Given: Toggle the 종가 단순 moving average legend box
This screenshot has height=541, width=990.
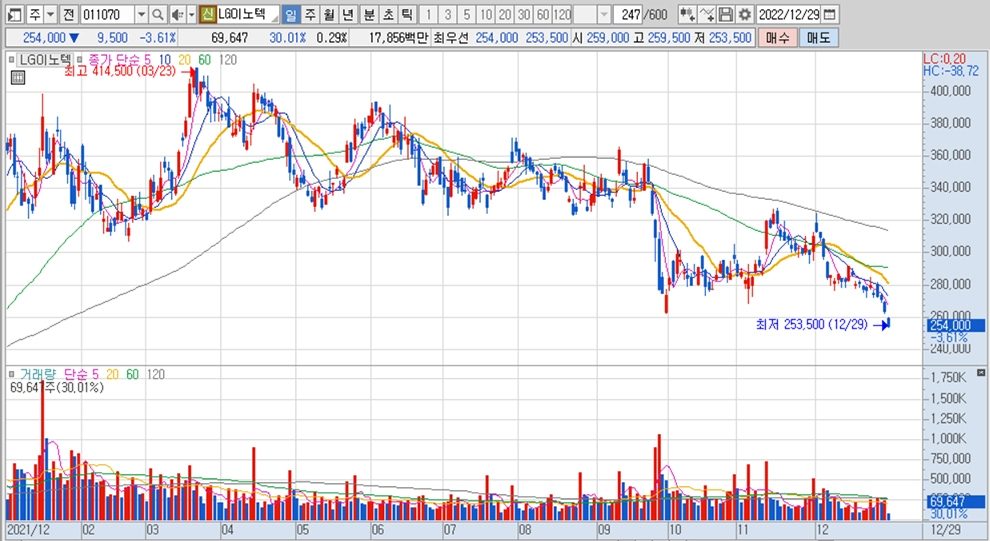Looking at the screenshot, I should (82, 60).
